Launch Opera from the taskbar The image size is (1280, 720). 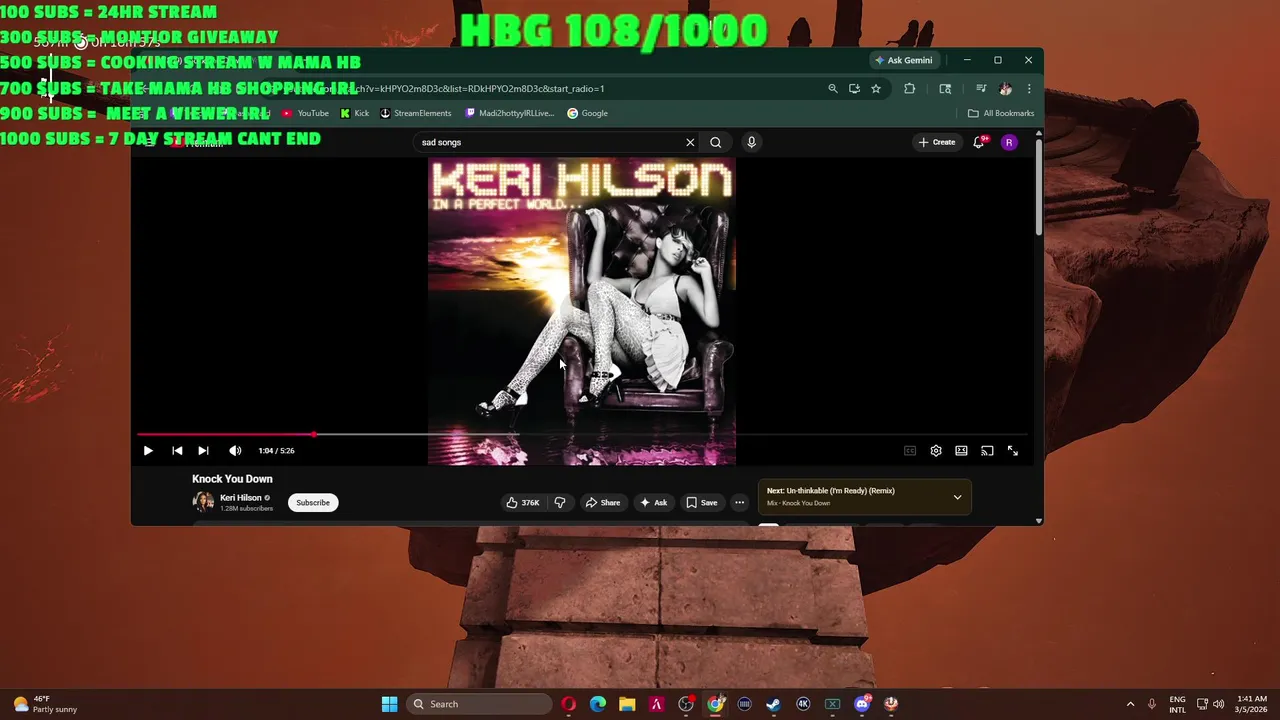point(569,704)
